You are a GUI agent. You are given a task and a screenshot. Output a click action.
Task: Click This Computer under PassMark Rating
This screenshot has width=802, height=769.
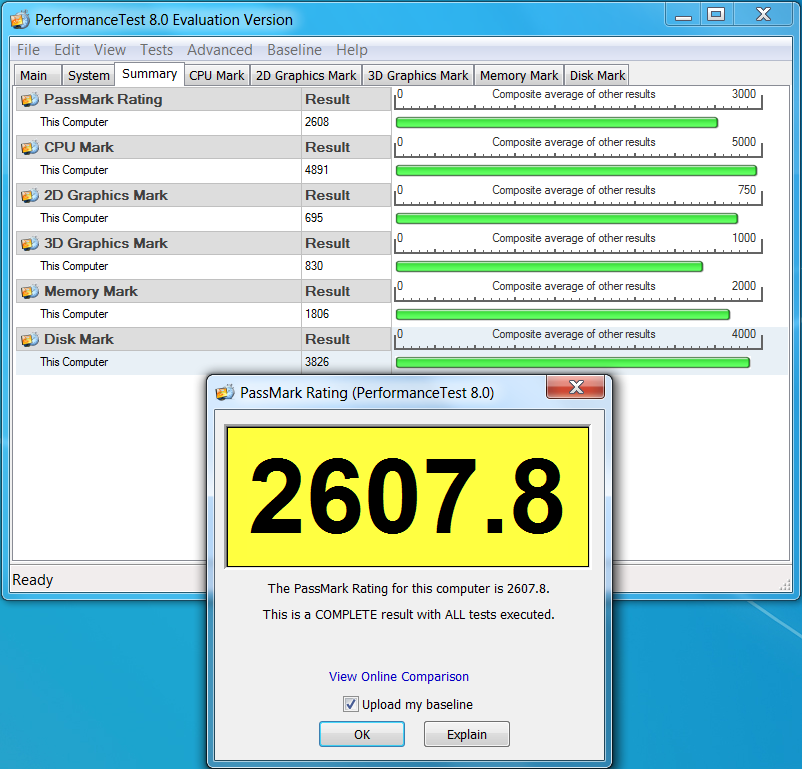[74, 122]
